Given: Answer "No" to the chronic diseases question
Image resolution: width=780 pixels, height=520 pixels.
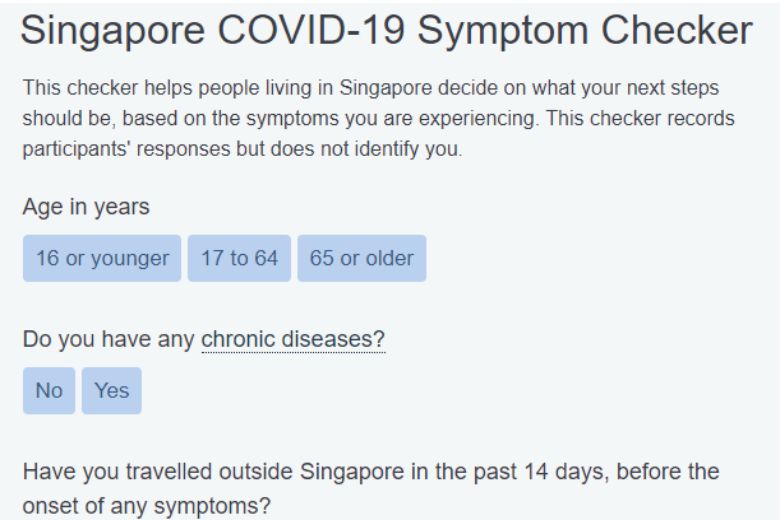Looking at the screenshot, I should (x=49, y=390).
